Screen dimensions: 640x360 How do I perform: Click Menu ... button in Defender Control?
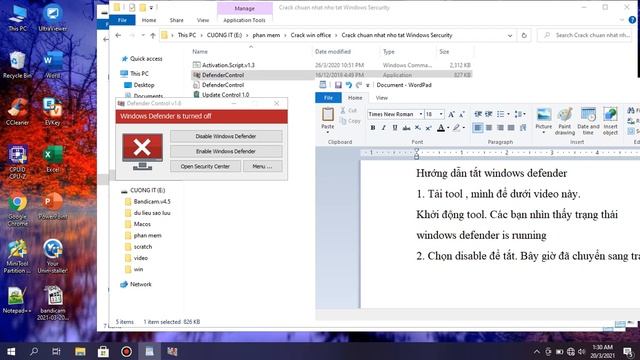pos(262,167)
